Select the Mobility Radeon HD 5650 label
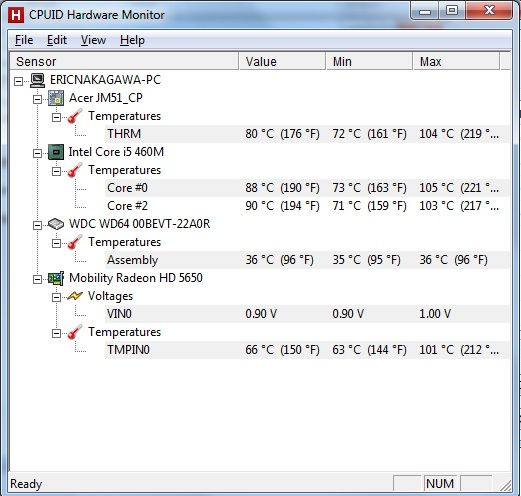 click(136, 278)
